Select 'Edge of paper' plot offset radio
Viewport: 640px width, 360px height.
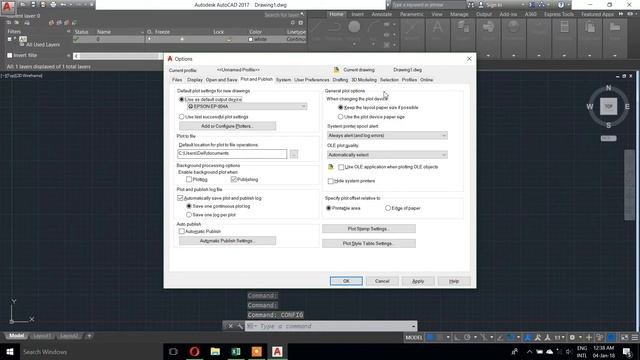tap(388, 208)
